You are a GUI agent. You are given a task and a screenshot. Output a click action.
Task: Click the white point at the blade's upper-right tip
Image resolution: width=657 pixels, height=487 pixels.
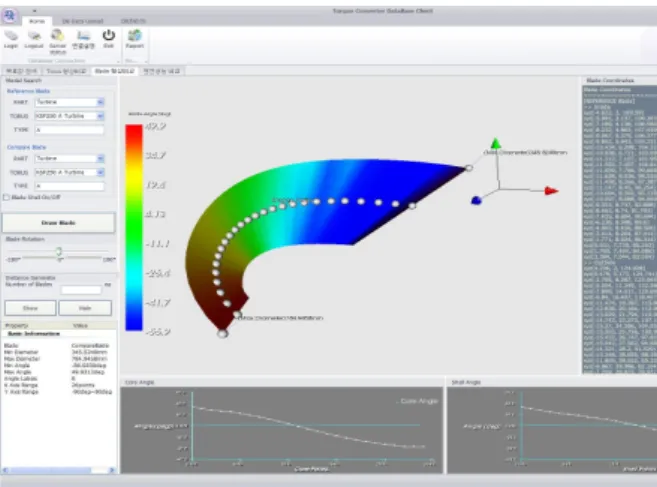[x=469, y=168]
